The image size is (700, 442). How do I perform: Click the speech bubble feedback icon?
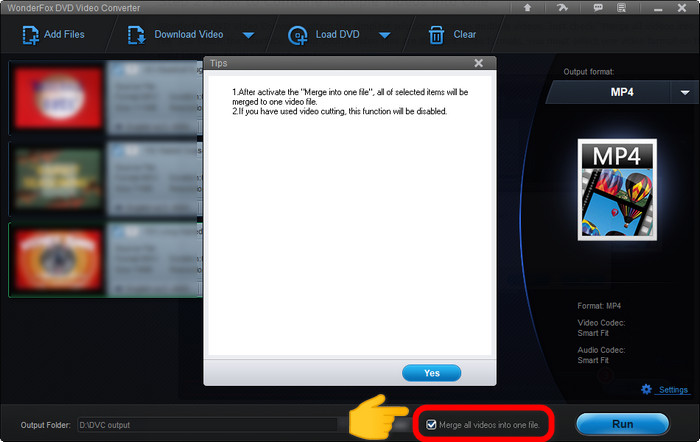(598, 8)
